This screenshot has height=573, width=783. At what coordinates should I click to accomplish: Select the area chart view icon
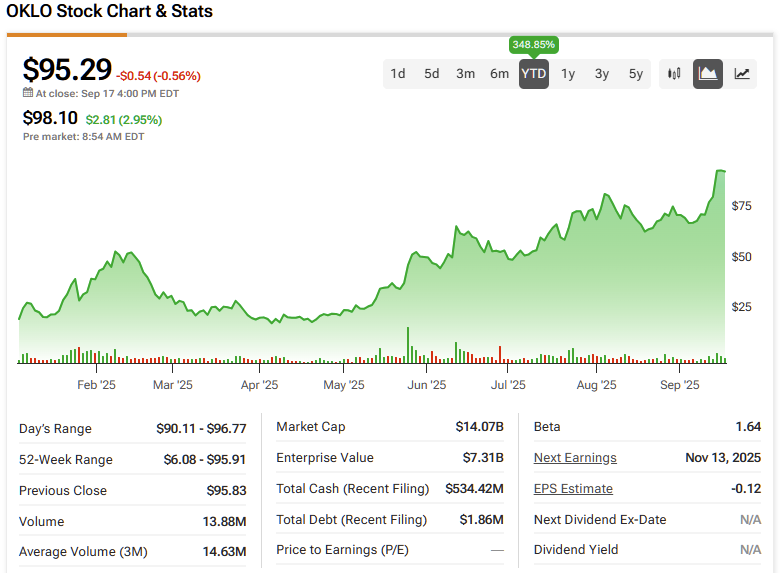click(x=708, y=74)
